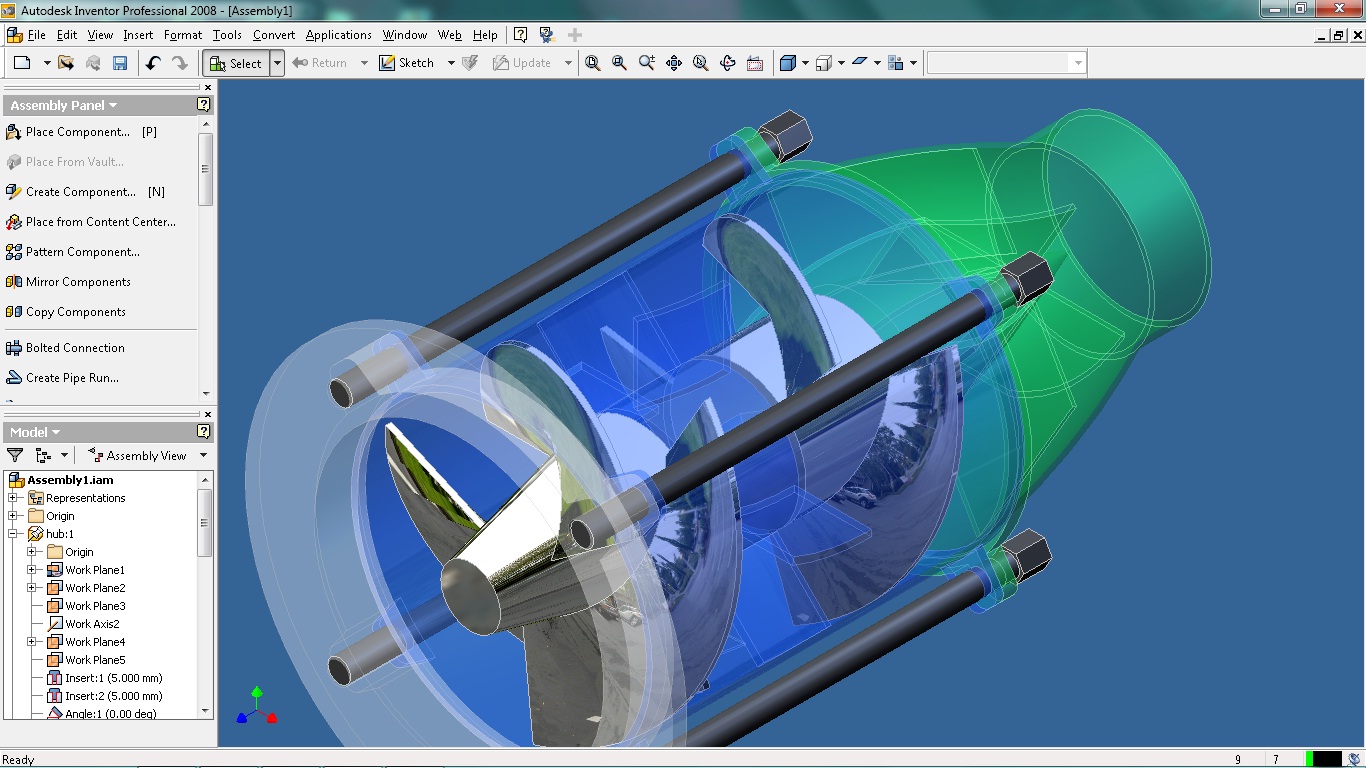Click the Save icon in toolbar
The height and width of the screenshot is (768, 1366).
(120, 63)
